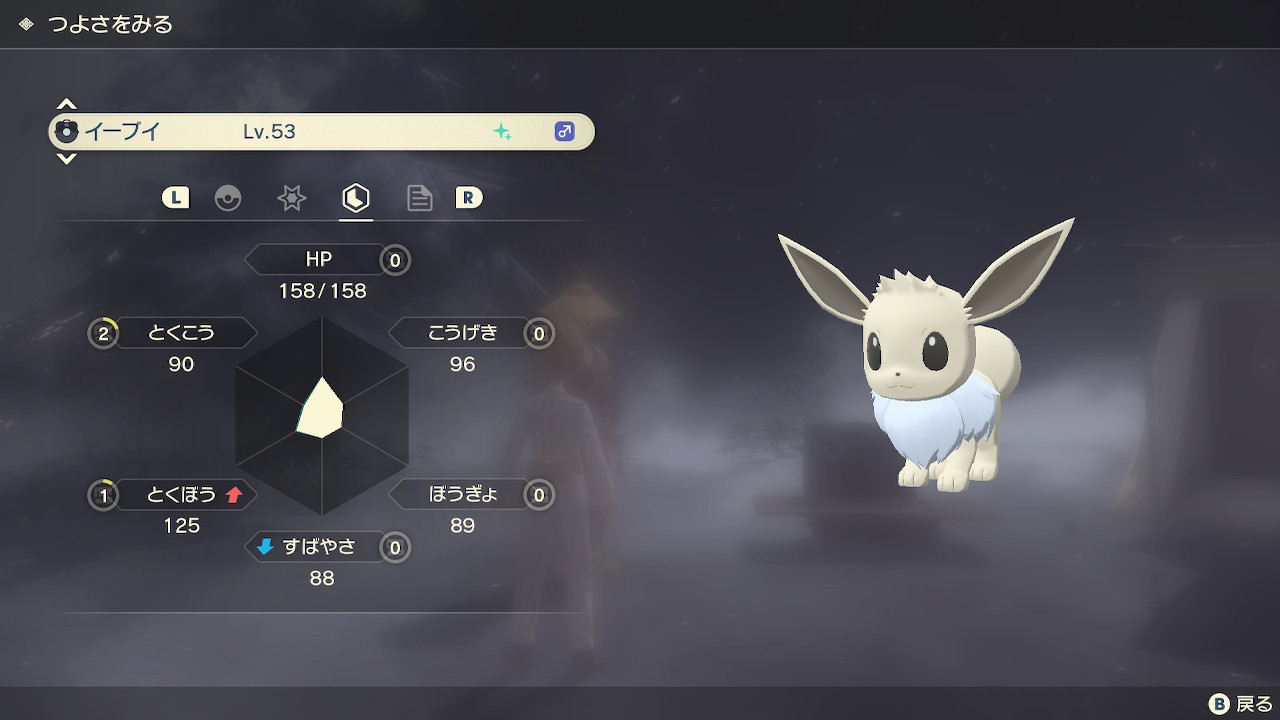Click the L shoulder button icon
1280x720 pixels.
175,198
